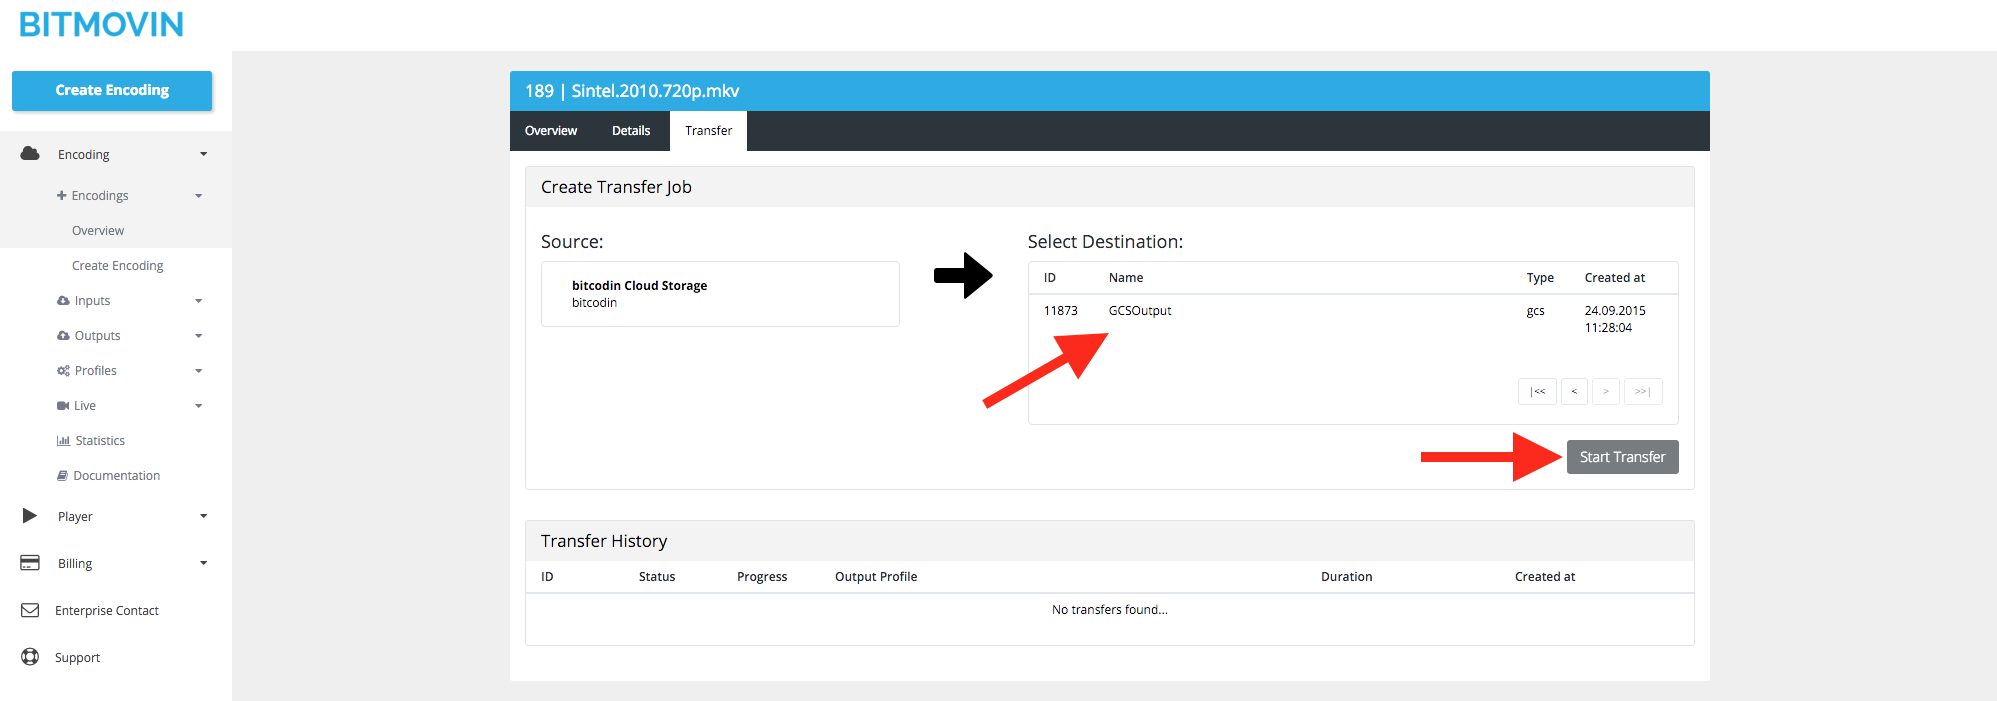
Task: Expand the Outputs caret
Action: pos(198,336)
